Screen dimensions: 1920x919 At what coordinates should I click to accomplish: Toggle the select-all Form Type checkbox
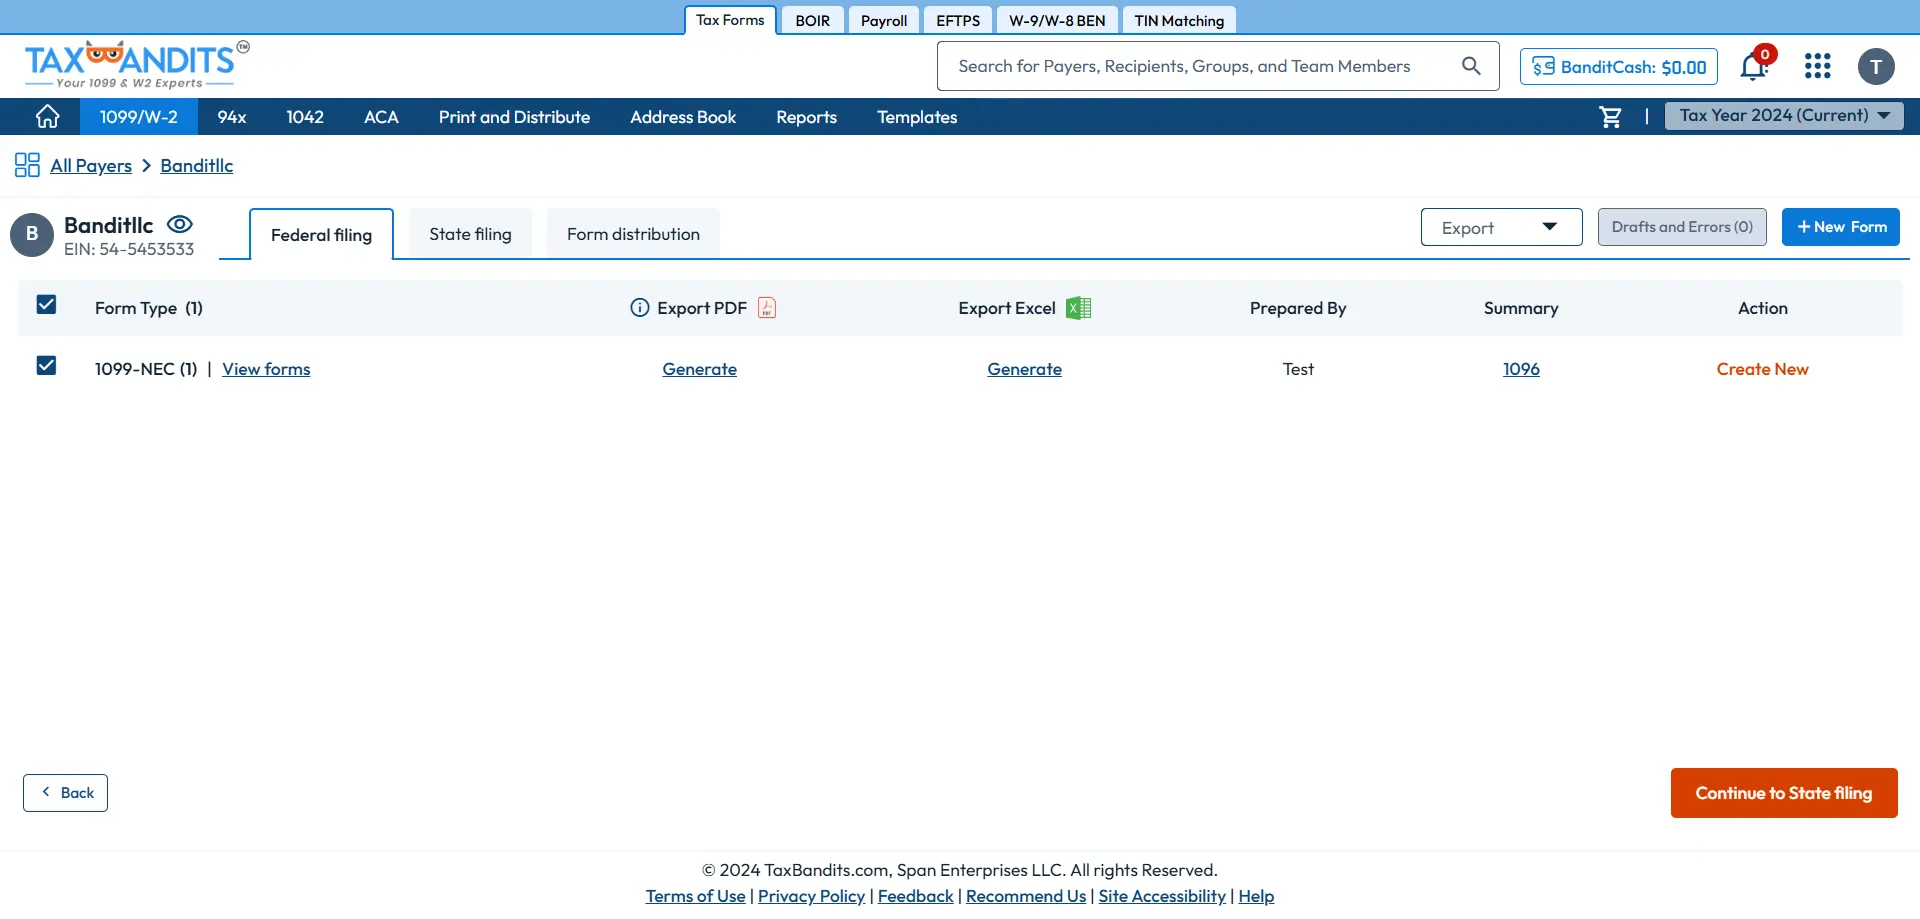coord(46,305)
